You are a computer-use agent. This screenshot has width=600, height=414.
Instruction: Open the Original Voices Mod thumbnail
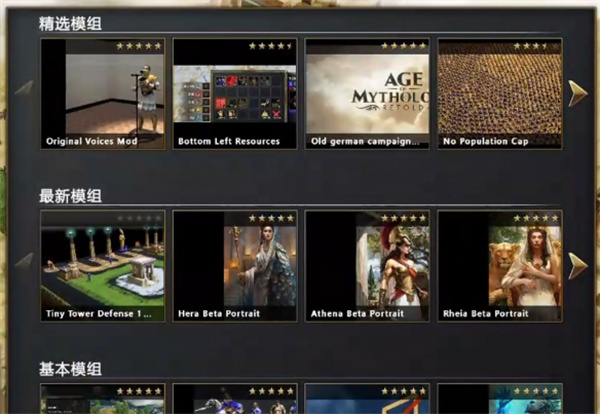[x=103, y=93]
